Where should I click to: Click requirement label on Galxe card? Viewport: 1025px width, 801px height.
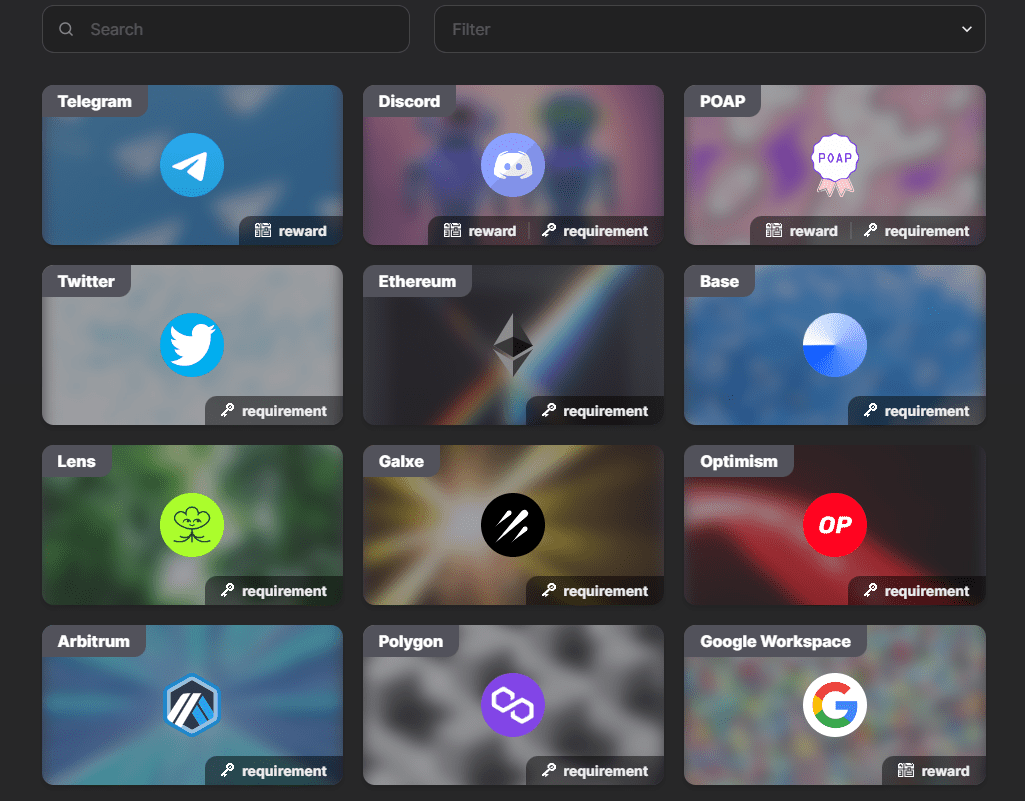[x=605, y=590]
